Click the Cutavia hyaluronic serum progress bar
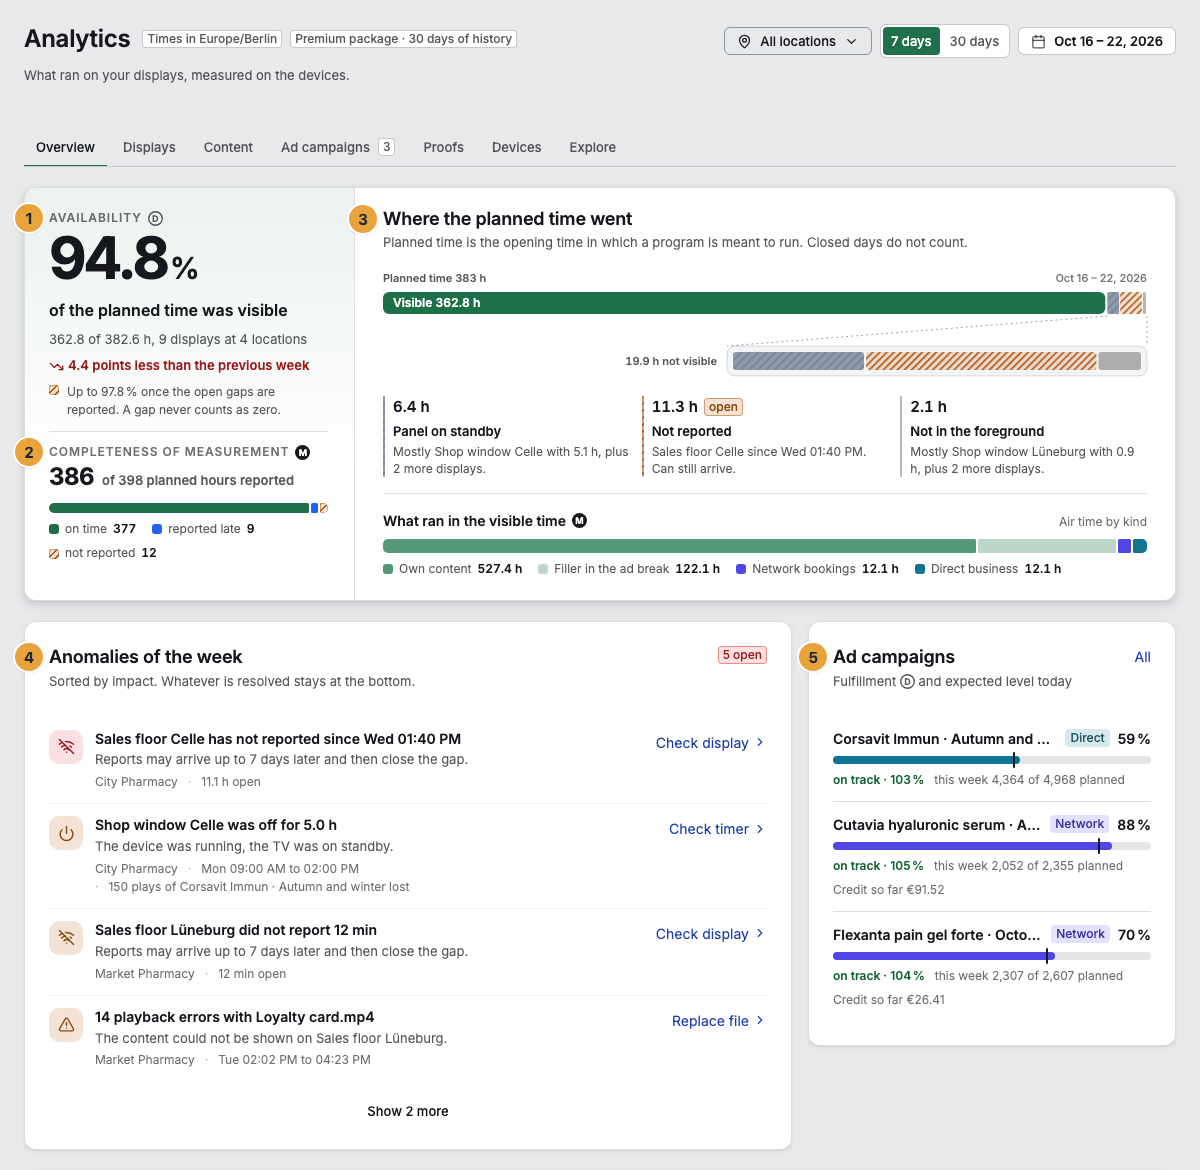This screenshot has height=1170, width=1200. (x=992, y=846)
